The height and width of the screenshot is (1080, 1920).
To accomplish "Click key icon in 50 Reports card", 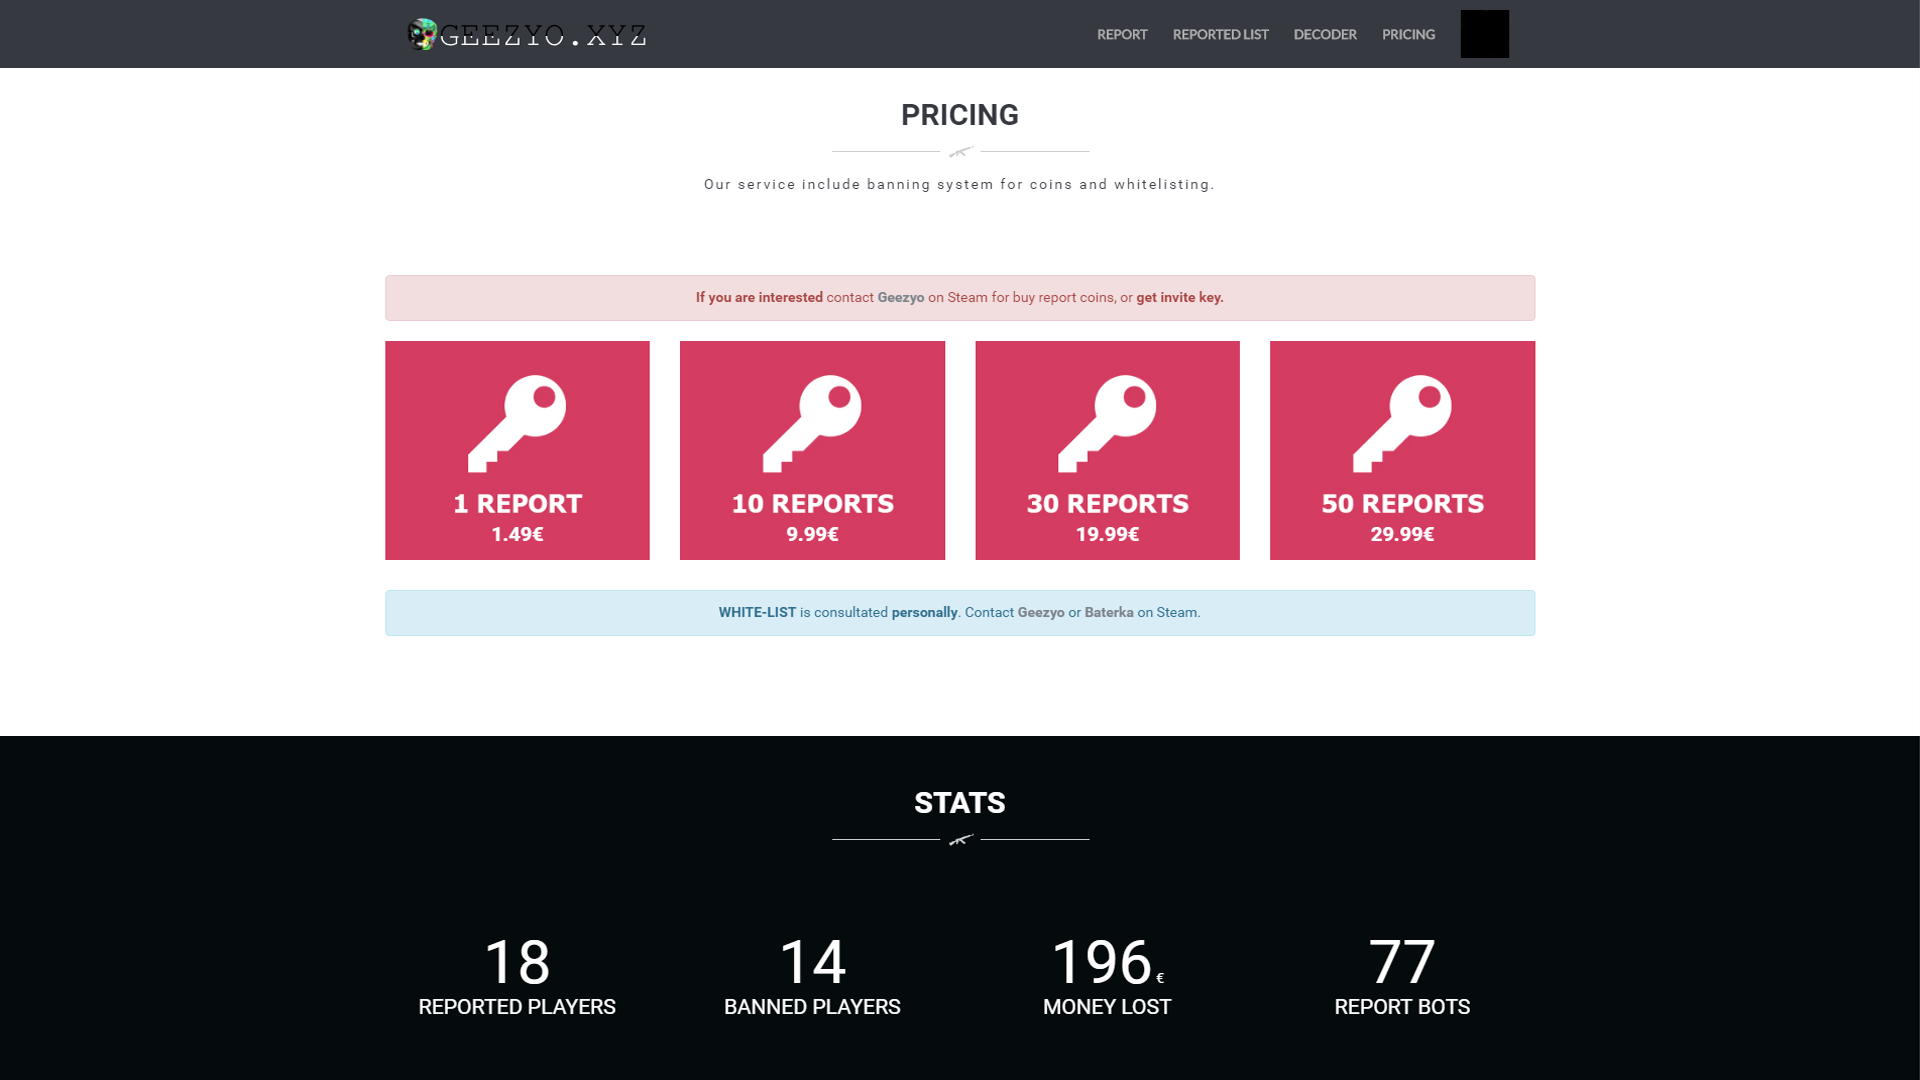I will 1402,423.
